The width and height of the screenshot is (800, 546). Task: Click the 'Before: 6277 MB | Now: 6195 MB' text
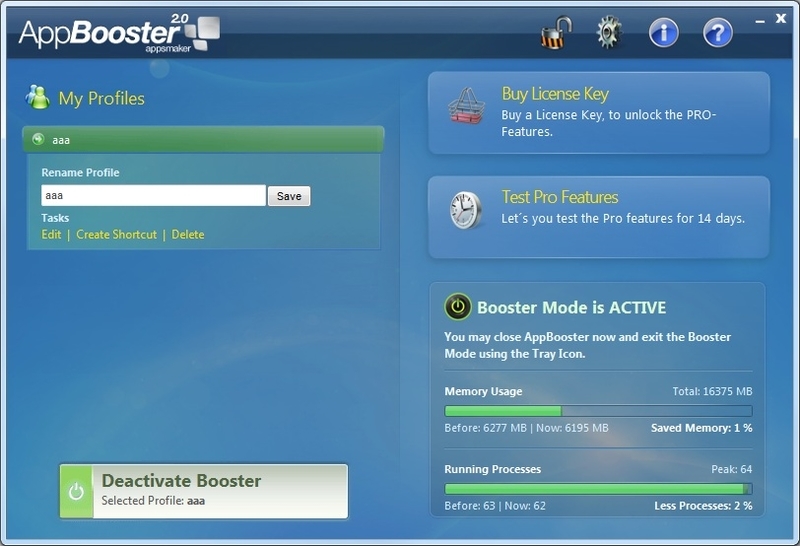tap(527, 428)
